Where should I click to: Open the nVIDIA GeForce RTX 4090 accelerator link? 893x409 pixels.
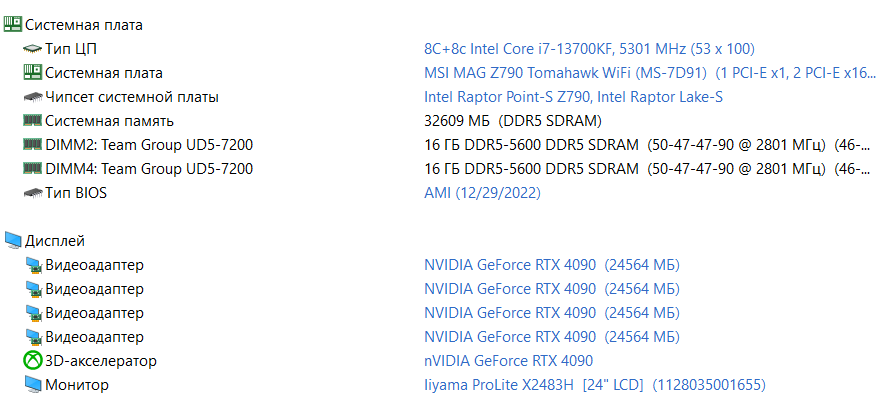(x=509, y=360)
